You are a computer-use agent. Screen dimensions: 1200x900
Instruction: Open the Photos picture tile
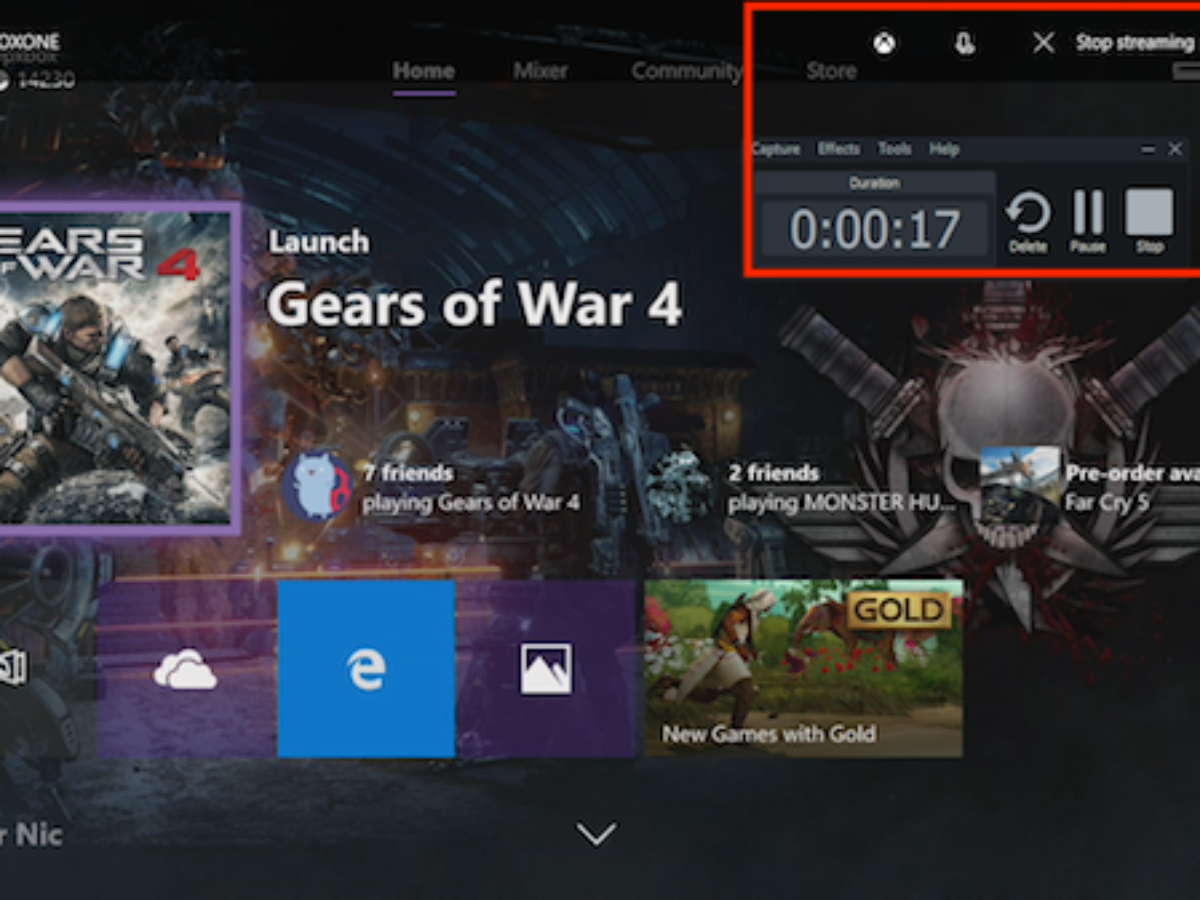tap(546, 669)
